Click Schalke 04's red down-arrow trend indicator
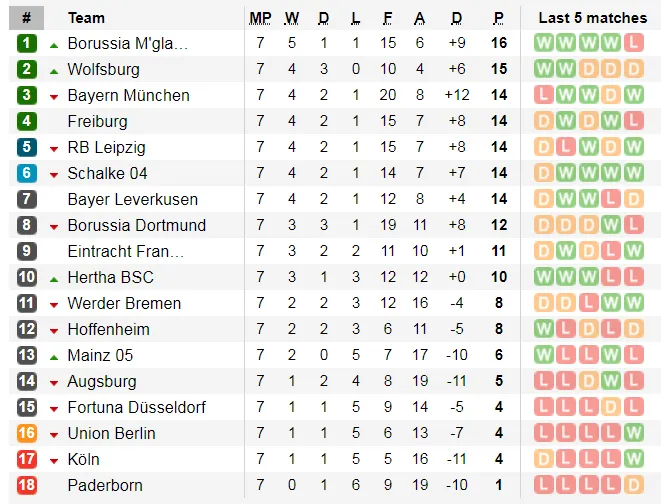Viewport: 661px width, 504px height. [54, 174]
